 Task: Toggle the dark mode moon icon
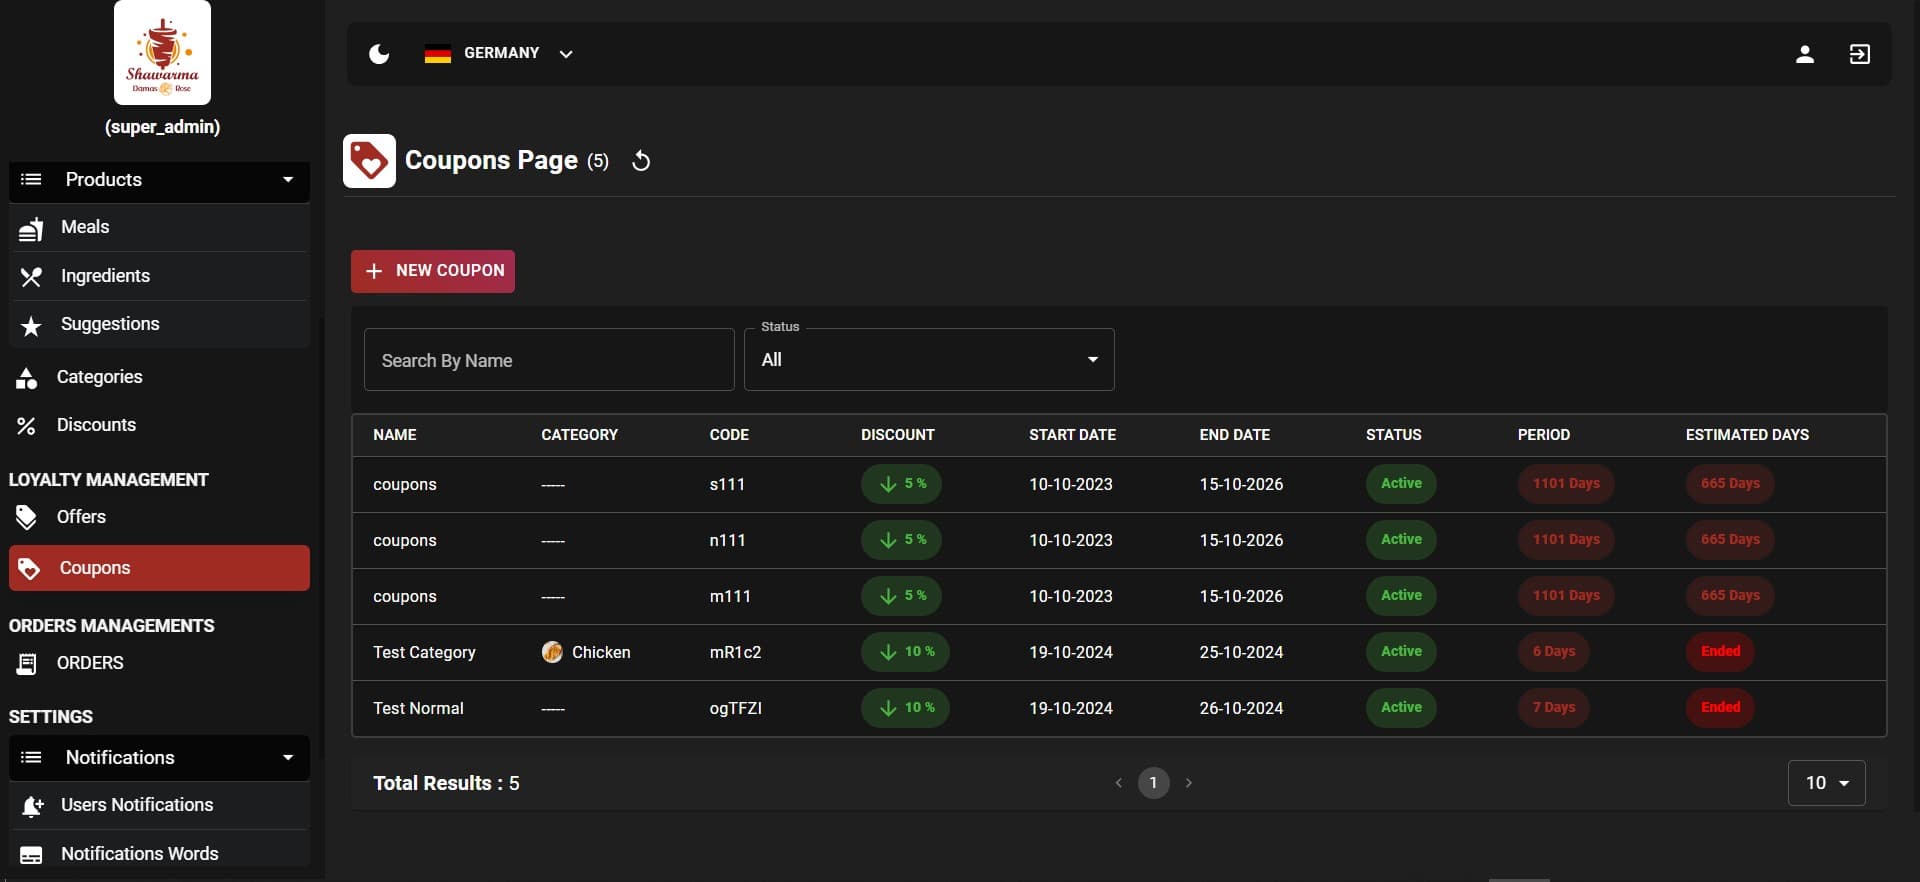click(379, 54)
